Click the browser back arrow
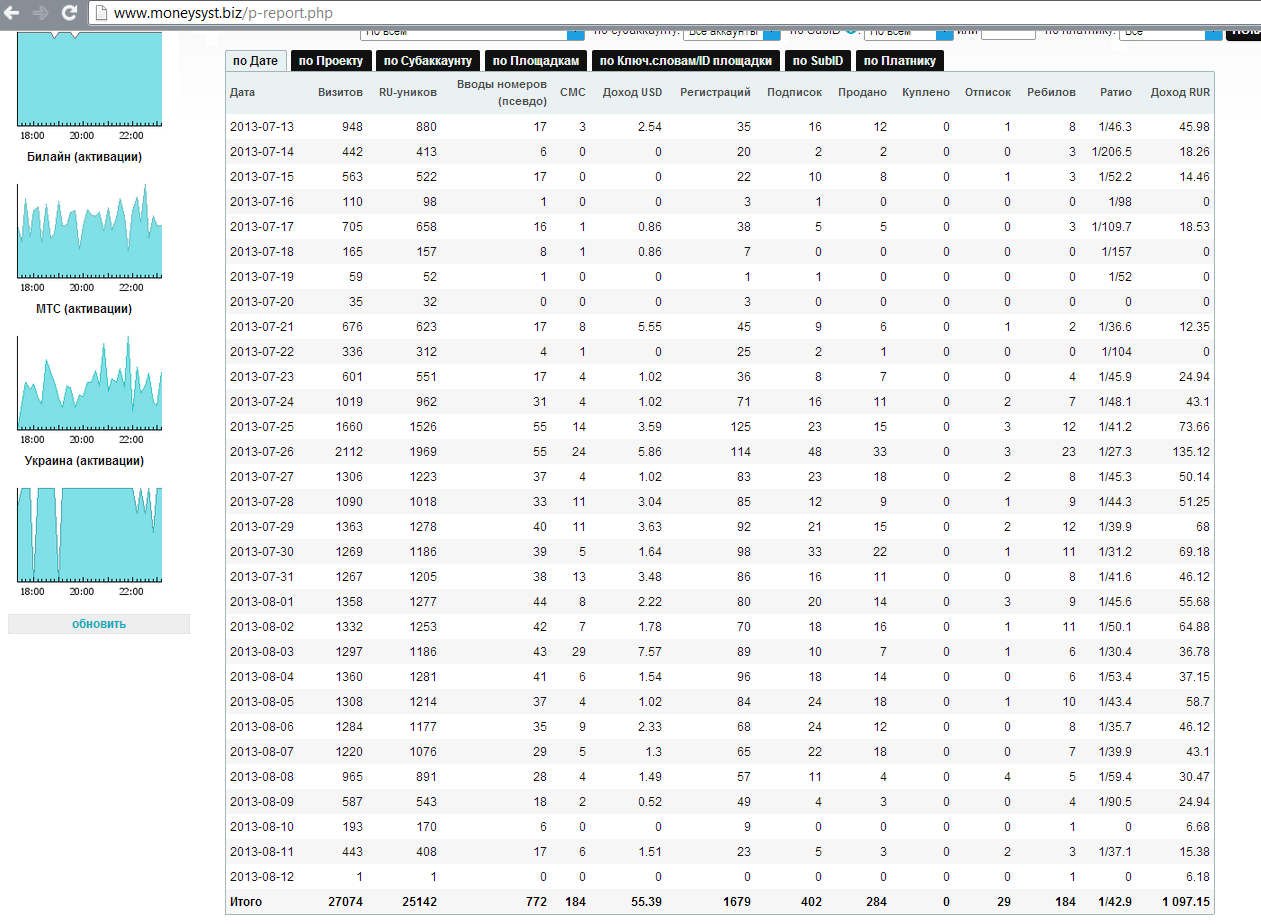The width and height of the screenshot is (1261, 924). pos(14,13)
